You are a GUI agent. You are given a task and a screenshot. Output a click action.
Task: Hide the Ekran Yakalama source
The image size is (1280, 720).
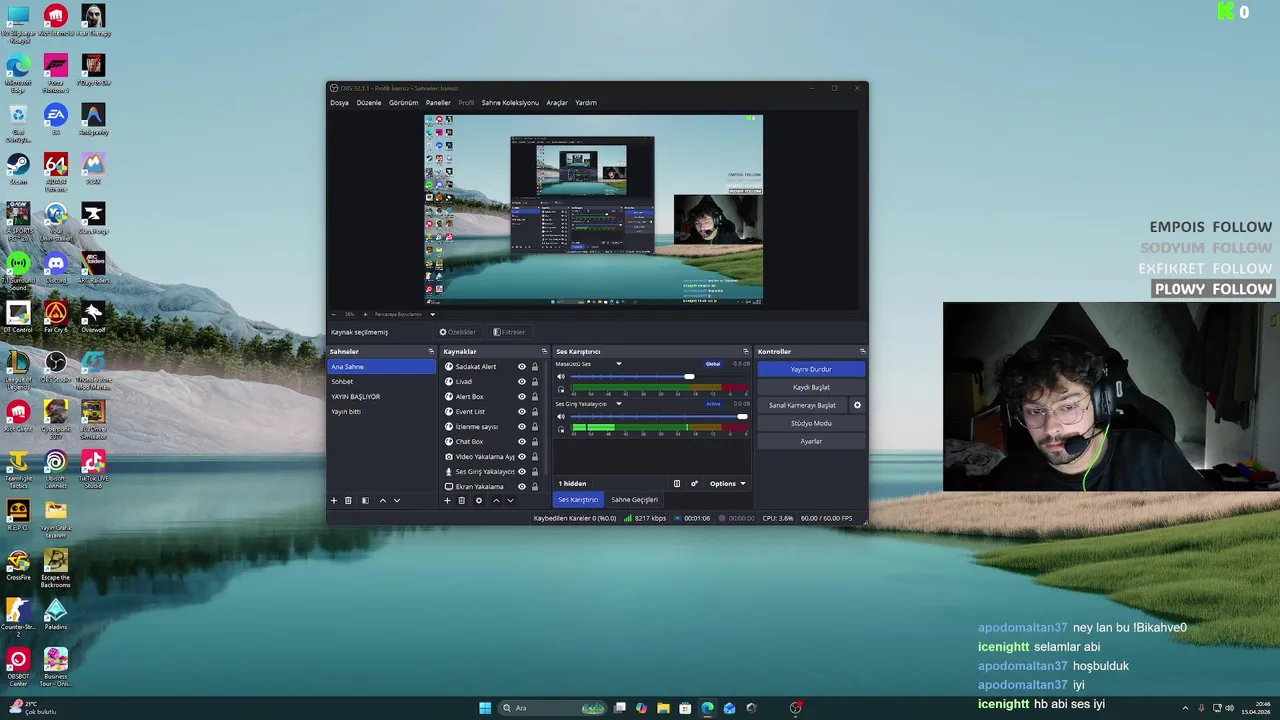coord(521,487)
